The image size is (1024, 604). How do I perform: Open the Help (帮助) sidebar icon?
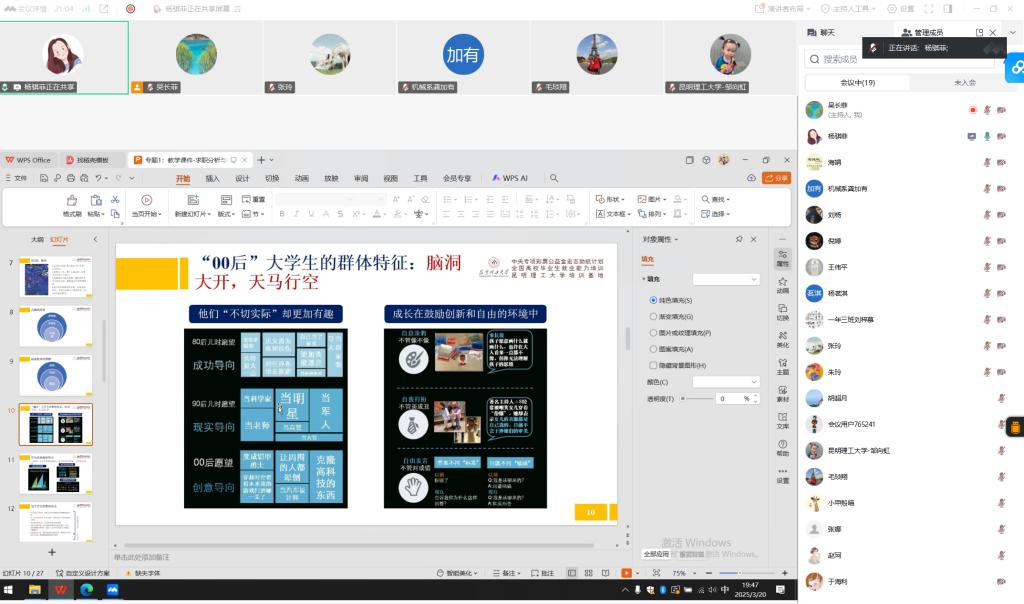tap(782, 447)
